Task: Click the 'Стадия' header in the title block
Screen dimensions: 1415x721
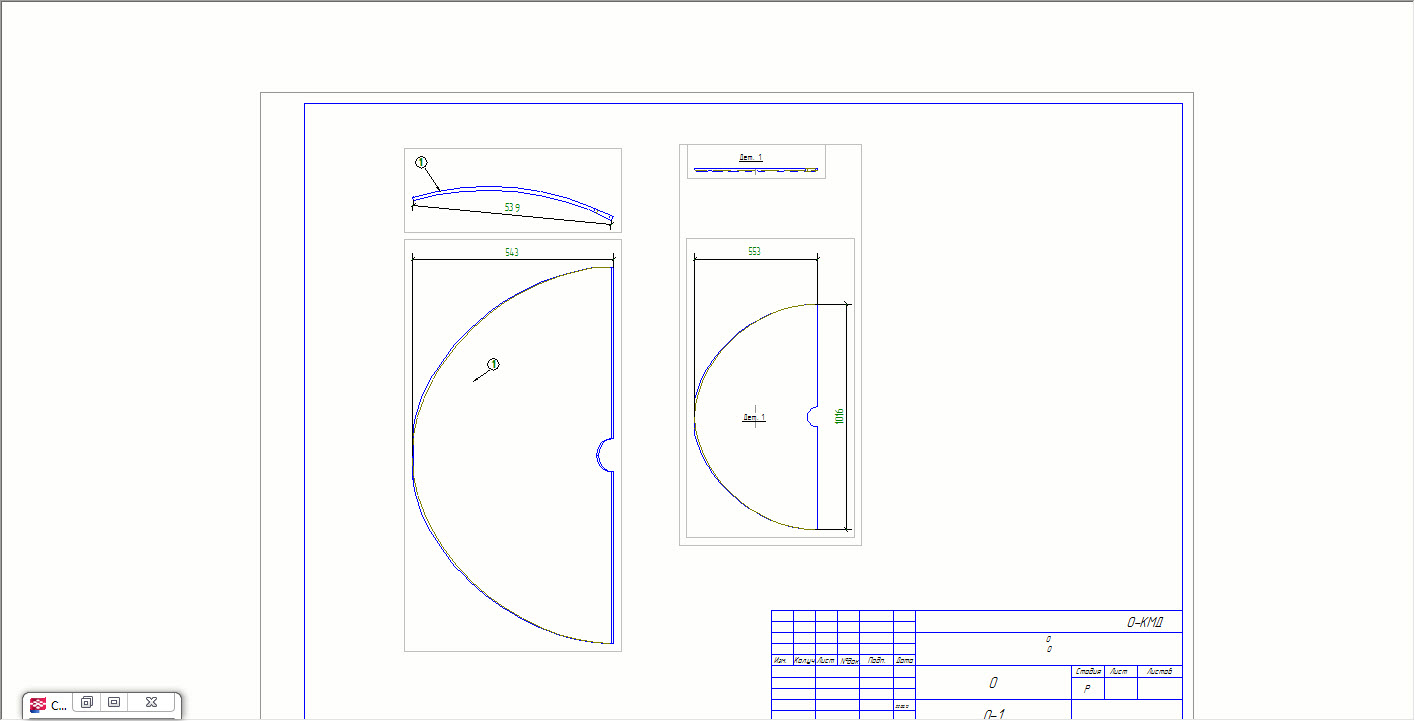Action: [x=1088, y=671]
